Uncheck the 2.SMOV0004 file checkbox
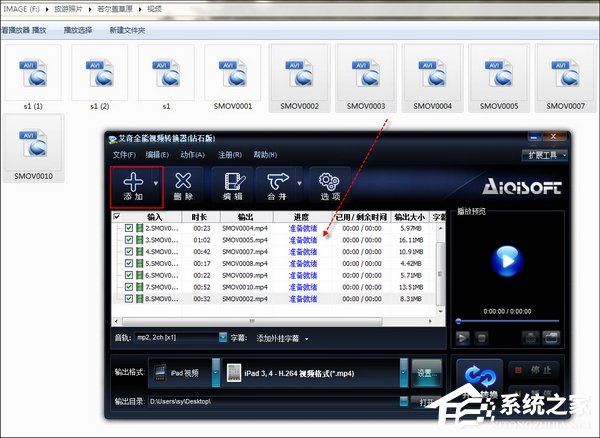Screen dimensions: 600x438 [x=128, y=228]
